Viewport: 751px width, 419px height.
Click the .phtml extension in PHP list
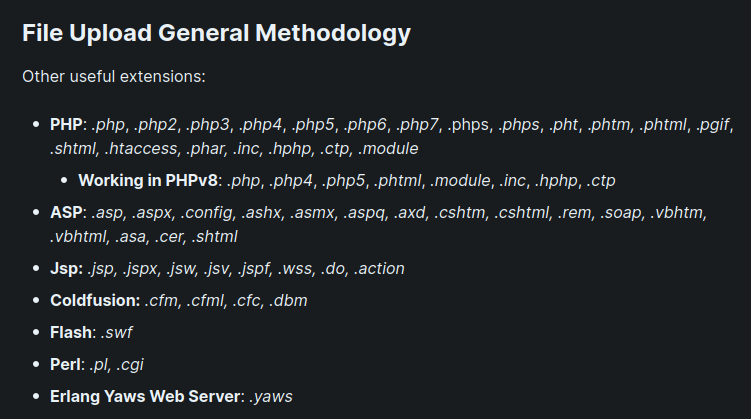click(x=664, y=125)
